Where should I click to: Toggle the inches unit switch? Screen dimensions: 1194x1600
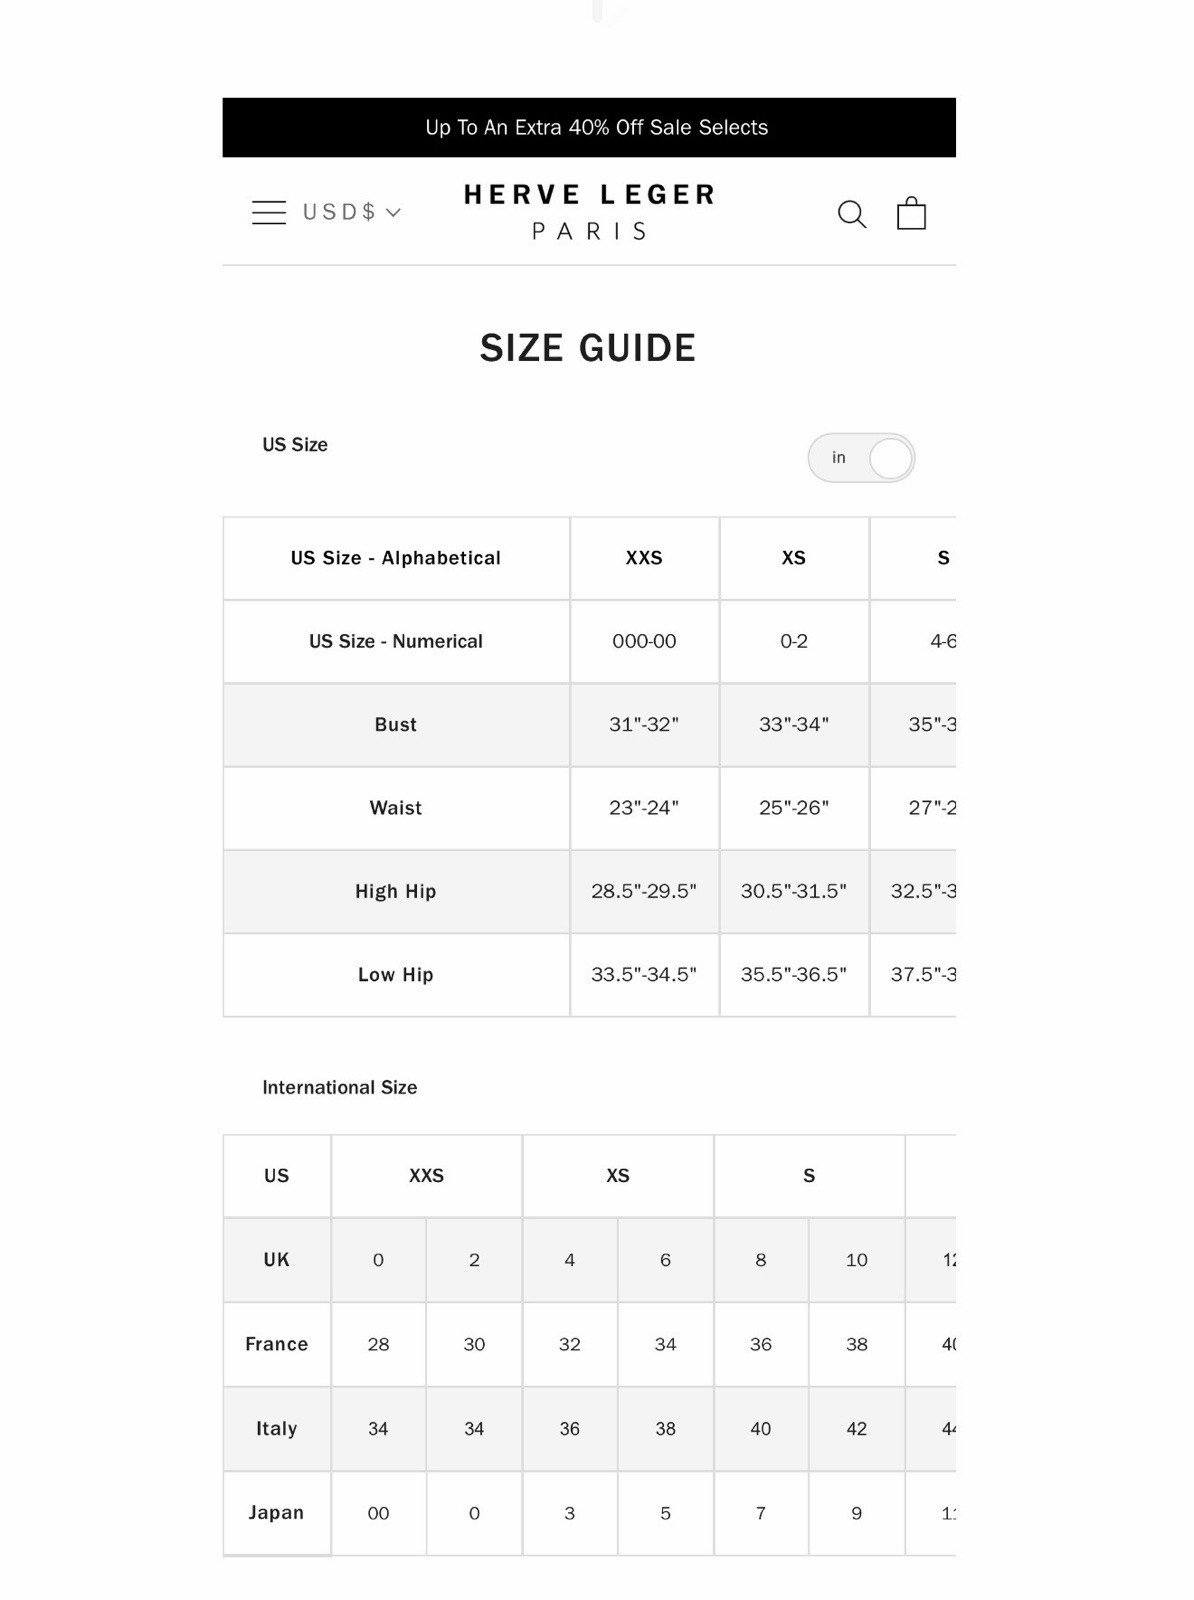861,458
